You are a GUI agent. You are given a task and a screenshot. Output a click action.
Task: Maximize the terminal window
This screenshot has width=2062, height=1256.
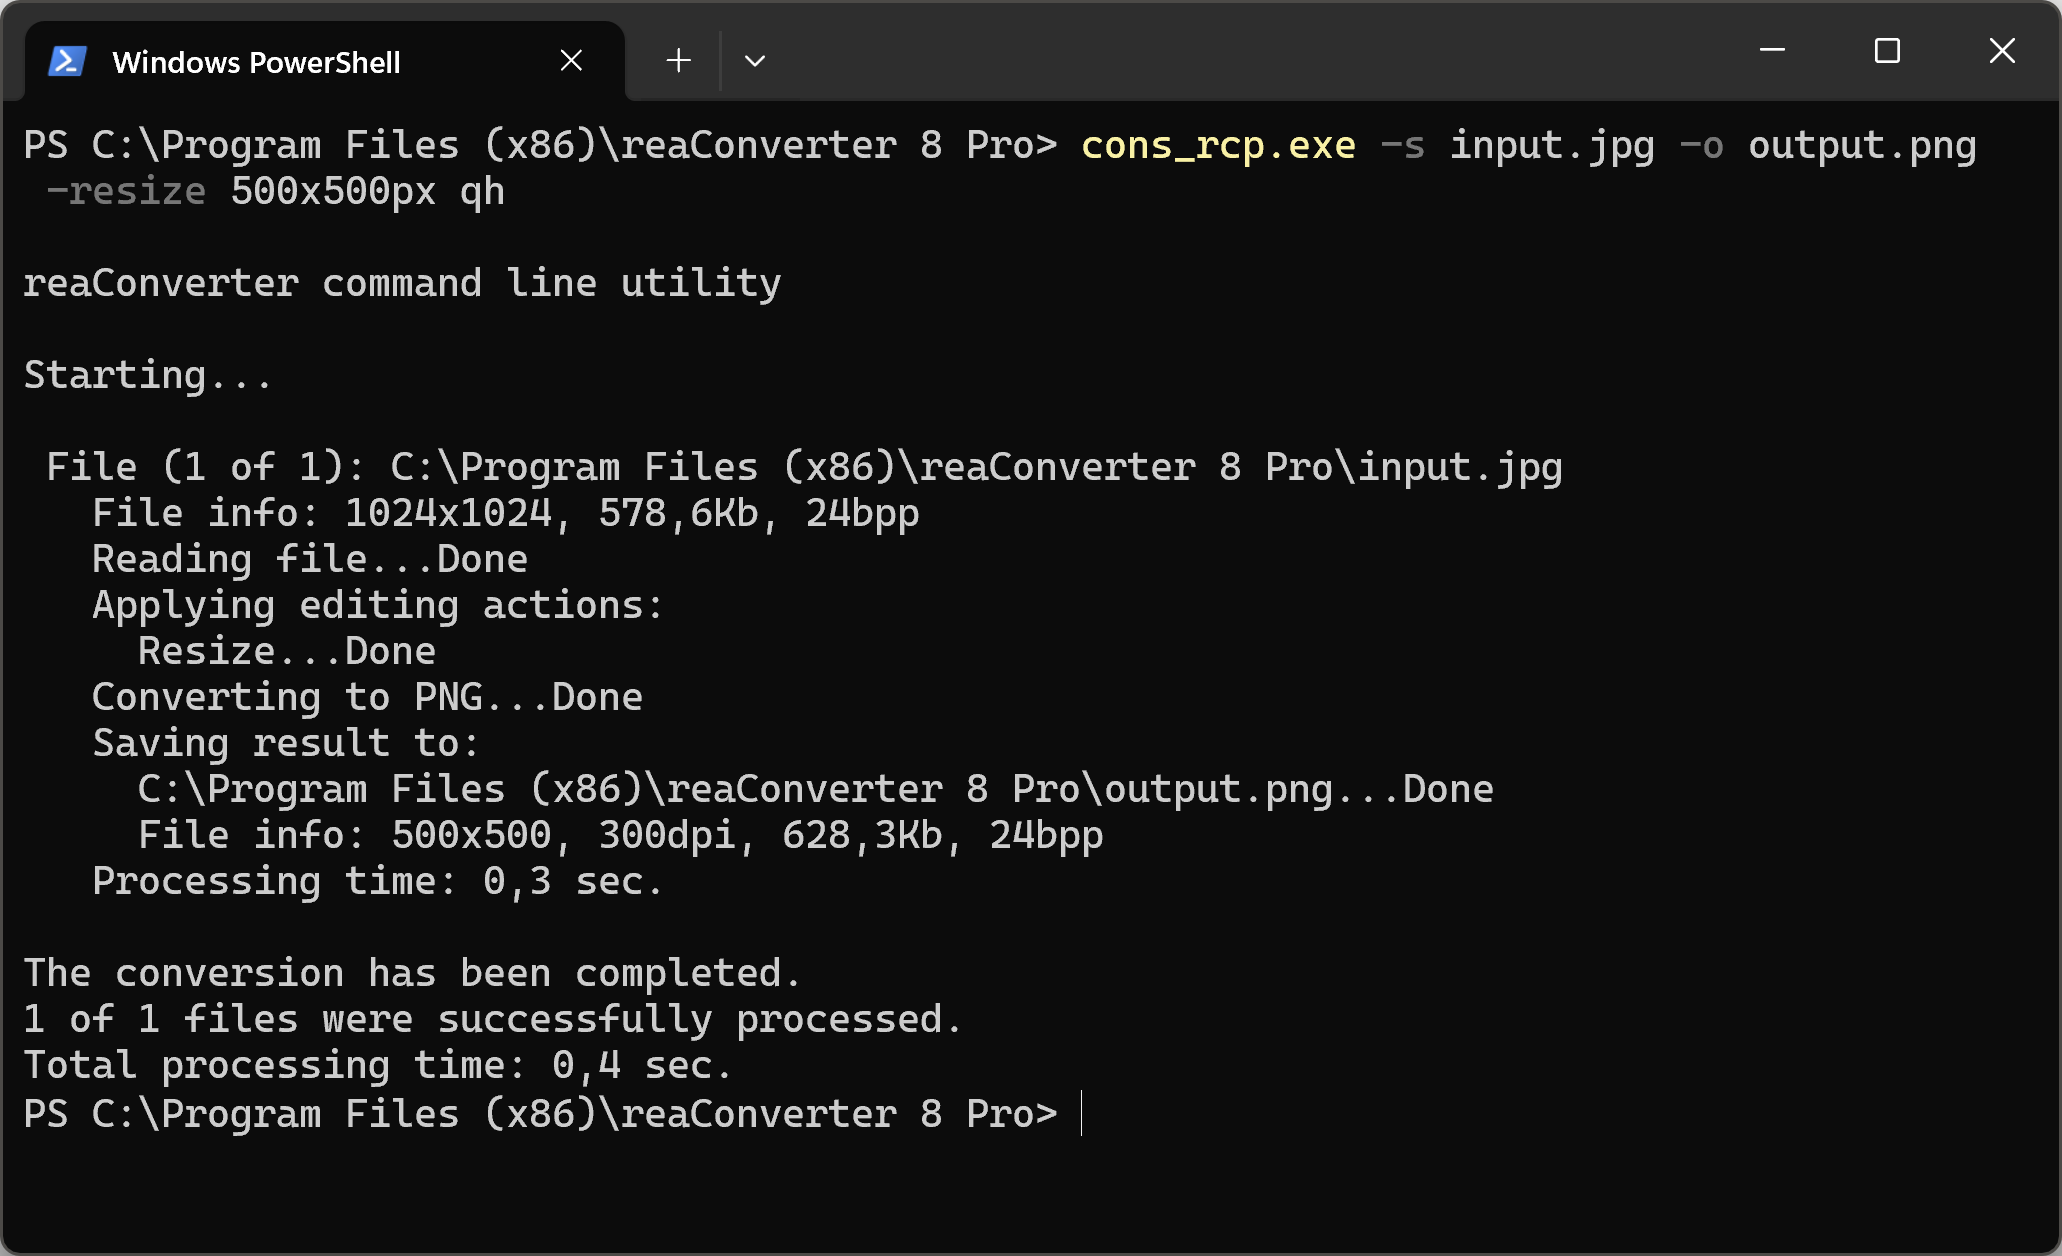click(x=1887, y=50)
